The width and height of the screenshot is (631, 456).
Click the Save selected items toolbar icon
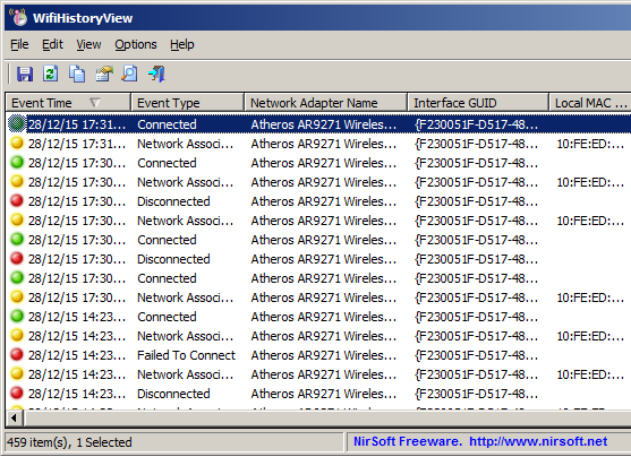click(x=25, y=74)
